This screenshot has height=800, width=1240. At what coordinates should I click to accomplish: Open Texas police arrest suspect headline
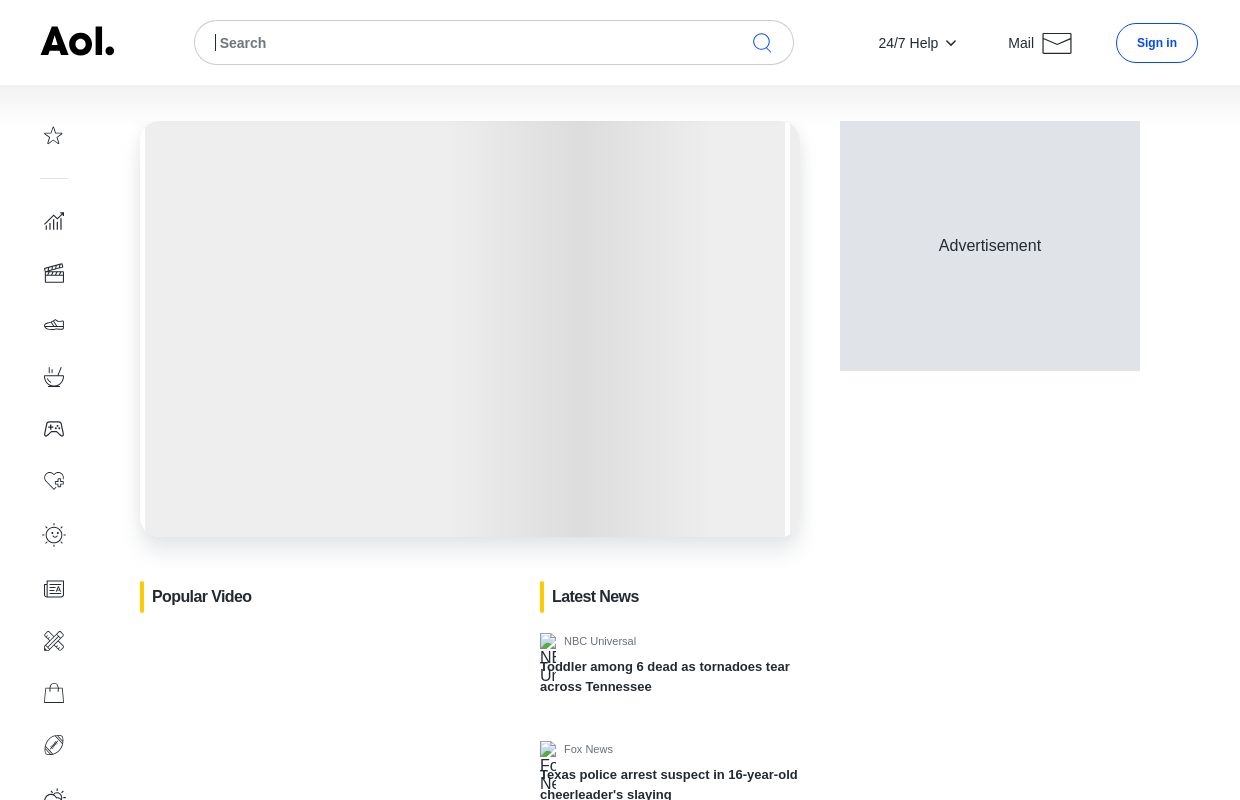[669, 784]
